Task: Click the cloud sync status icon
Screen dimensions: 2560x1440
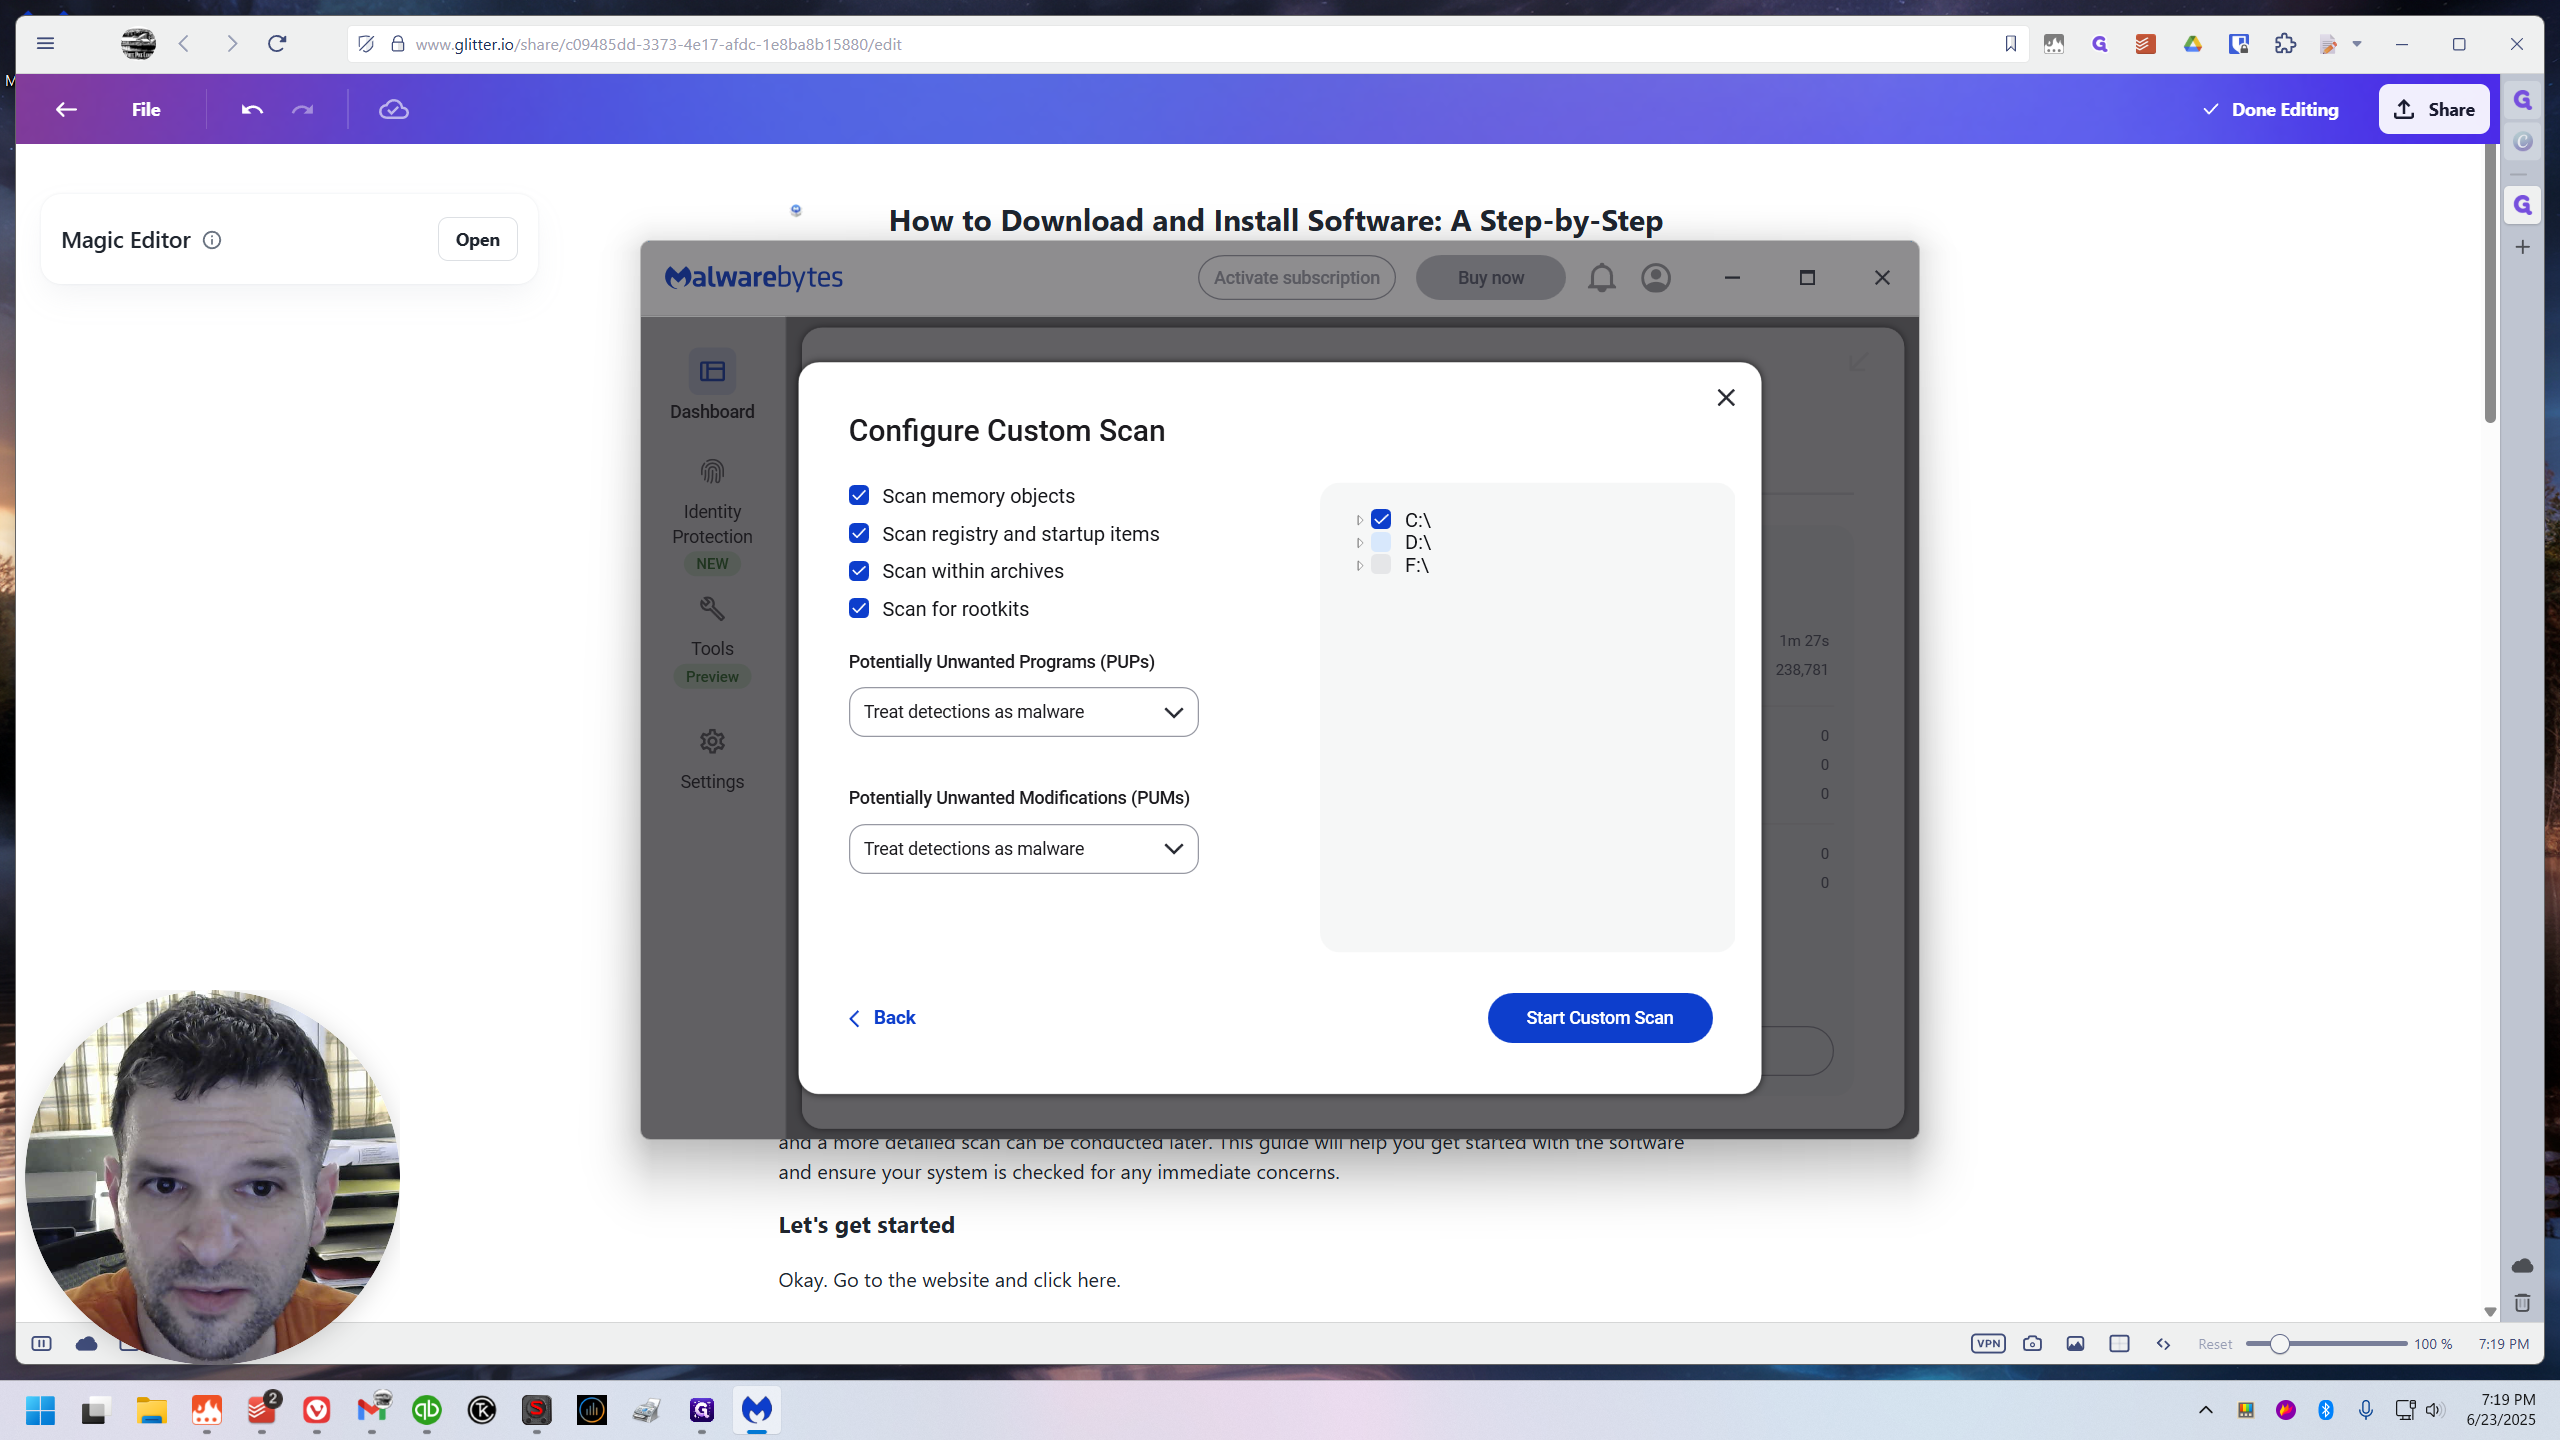Action: 394,109
